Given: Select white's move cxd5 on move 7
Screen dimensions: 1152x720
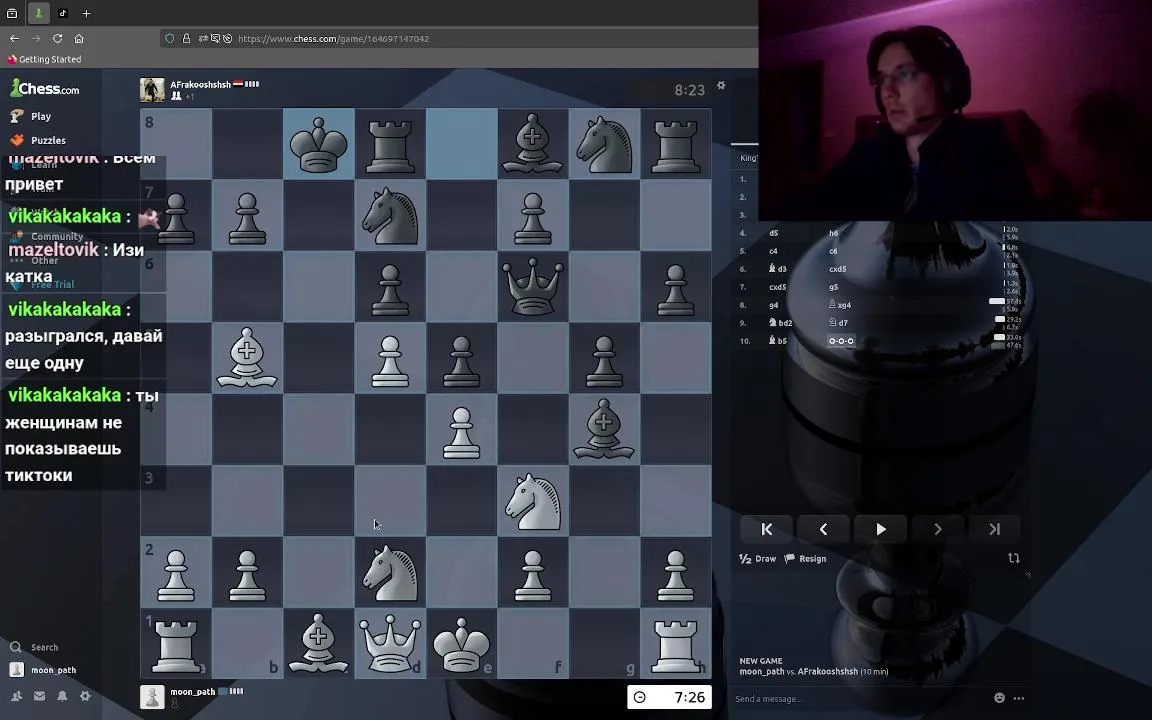Looking at the screenshot, I should click(x=777, y=287).
